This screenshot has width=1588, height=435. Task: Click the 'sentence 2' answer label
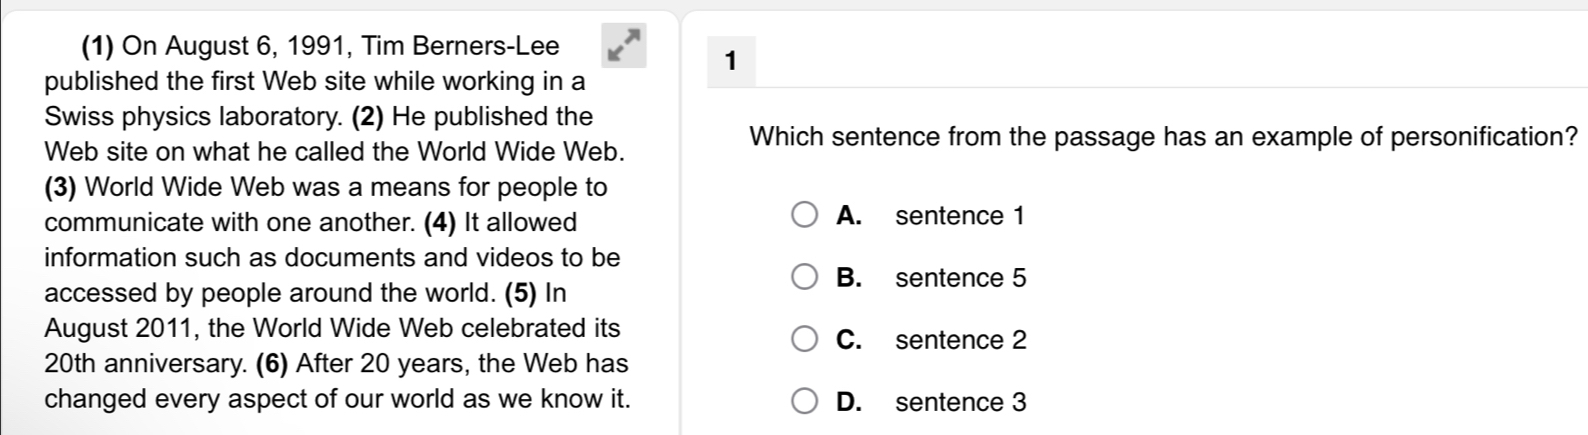click(961, 340)
